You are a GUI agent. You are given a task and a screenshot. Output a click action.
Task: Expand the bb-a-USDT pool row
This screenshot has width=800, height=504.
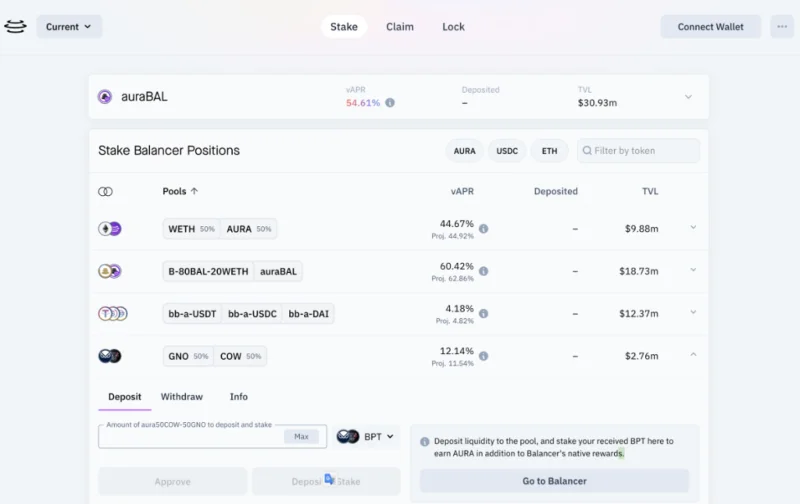(x=693, y=312)
